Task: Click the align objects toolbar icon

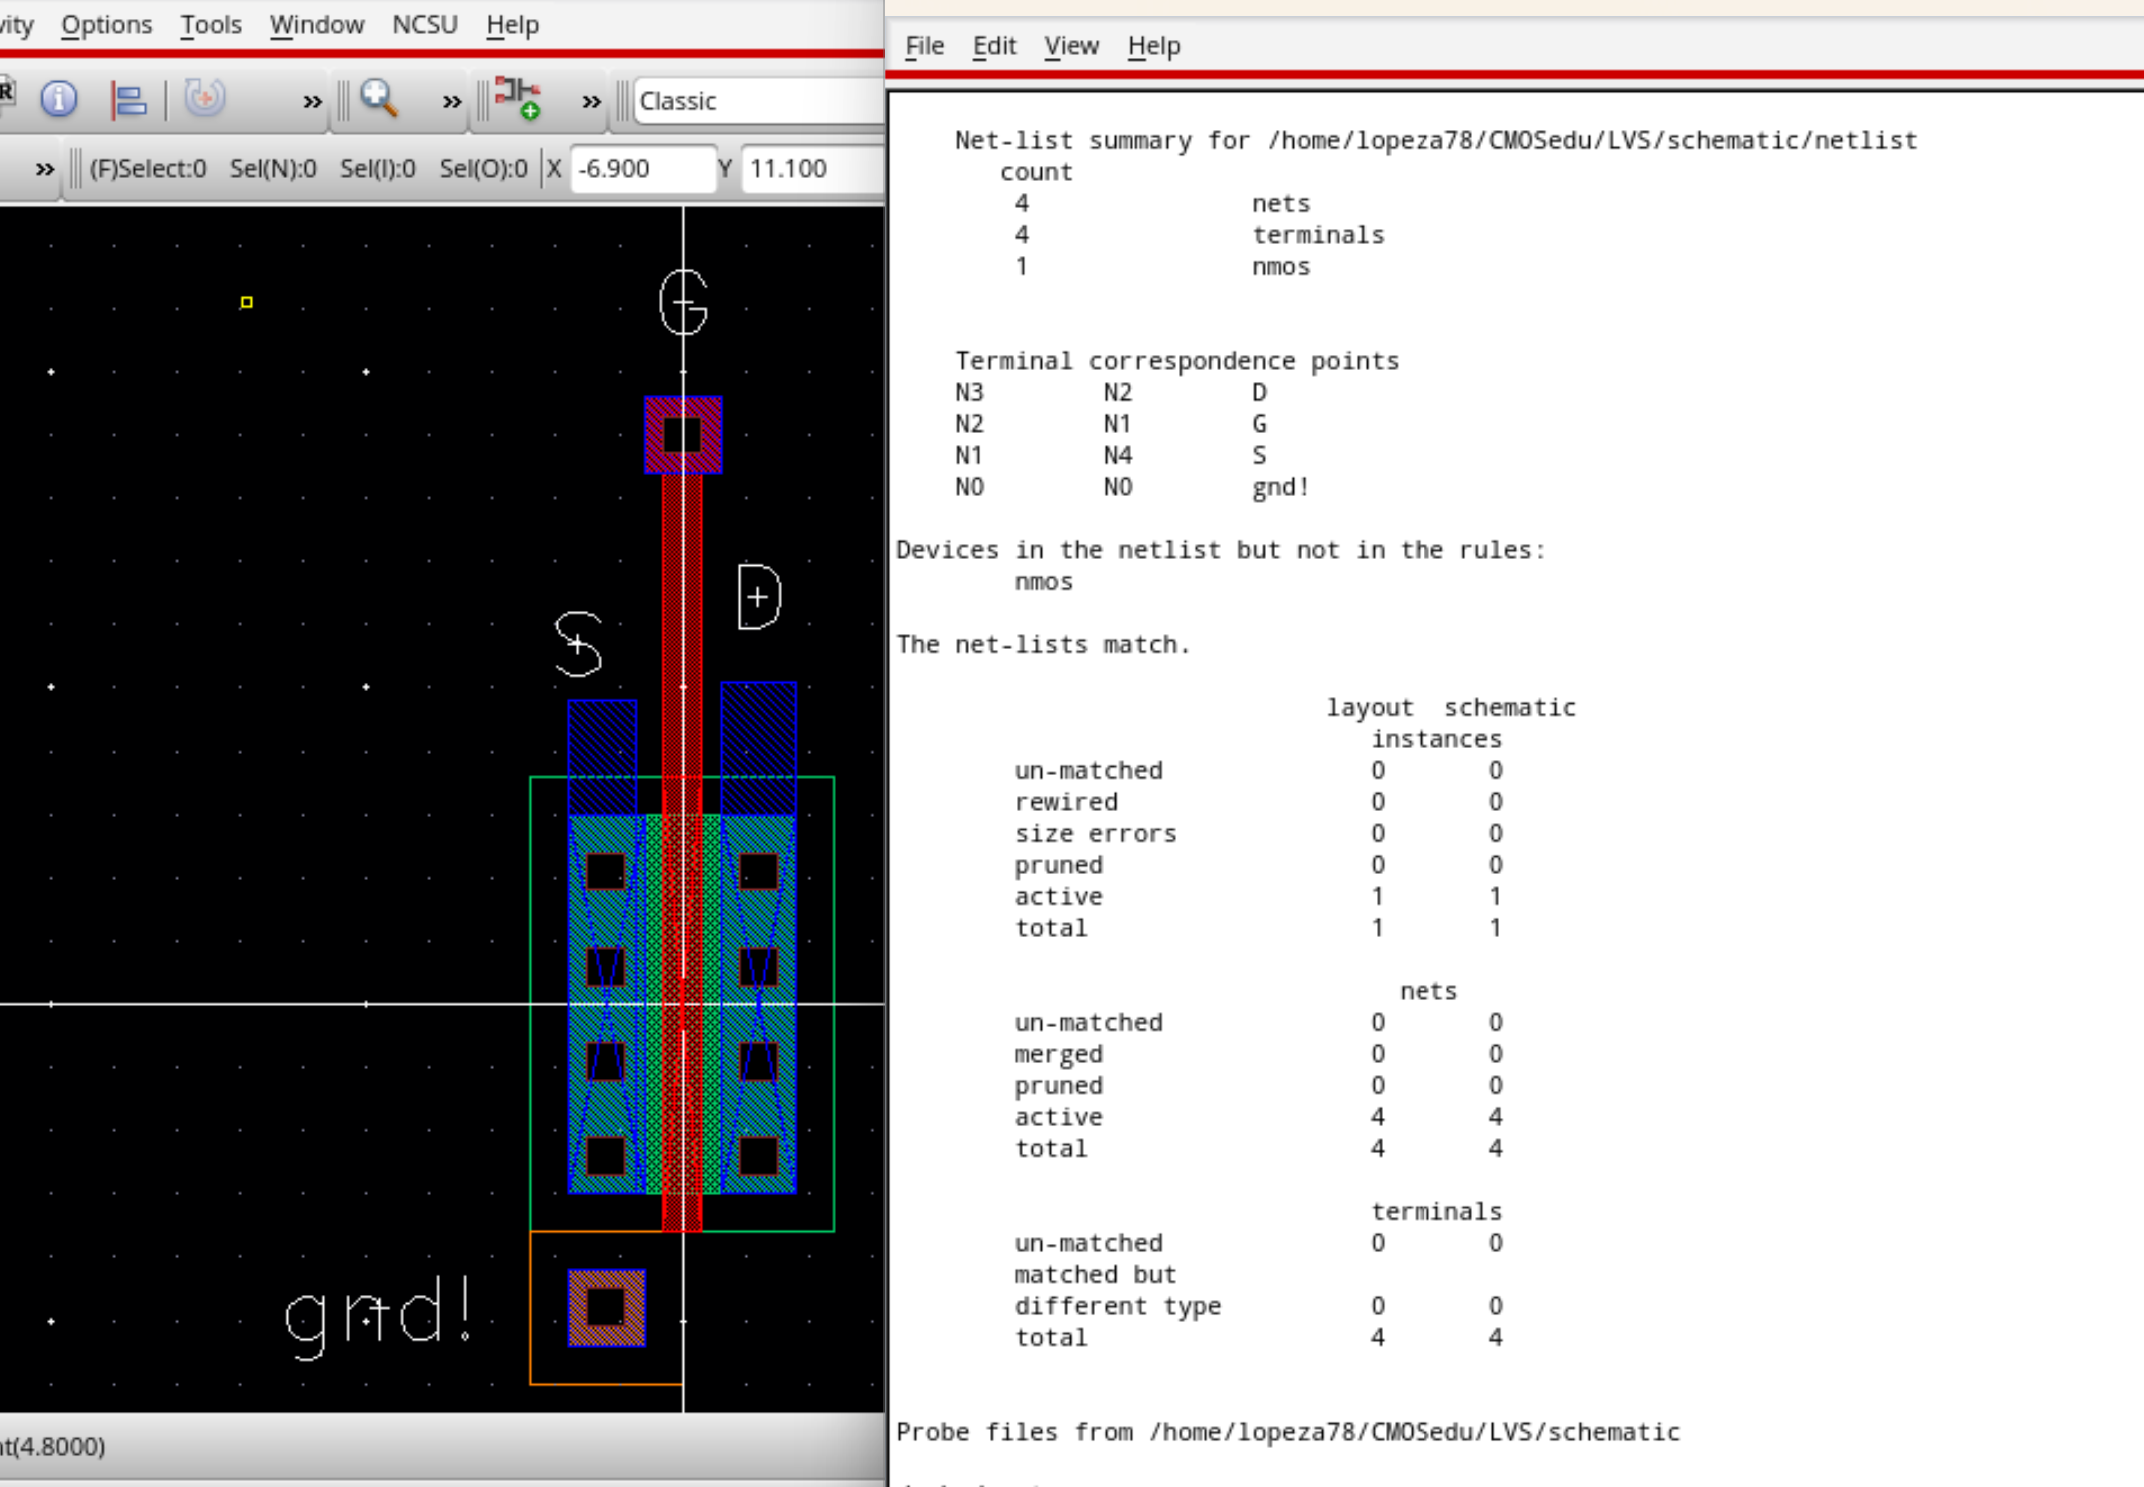Action: pyautogui.click(x=129, y=100)
